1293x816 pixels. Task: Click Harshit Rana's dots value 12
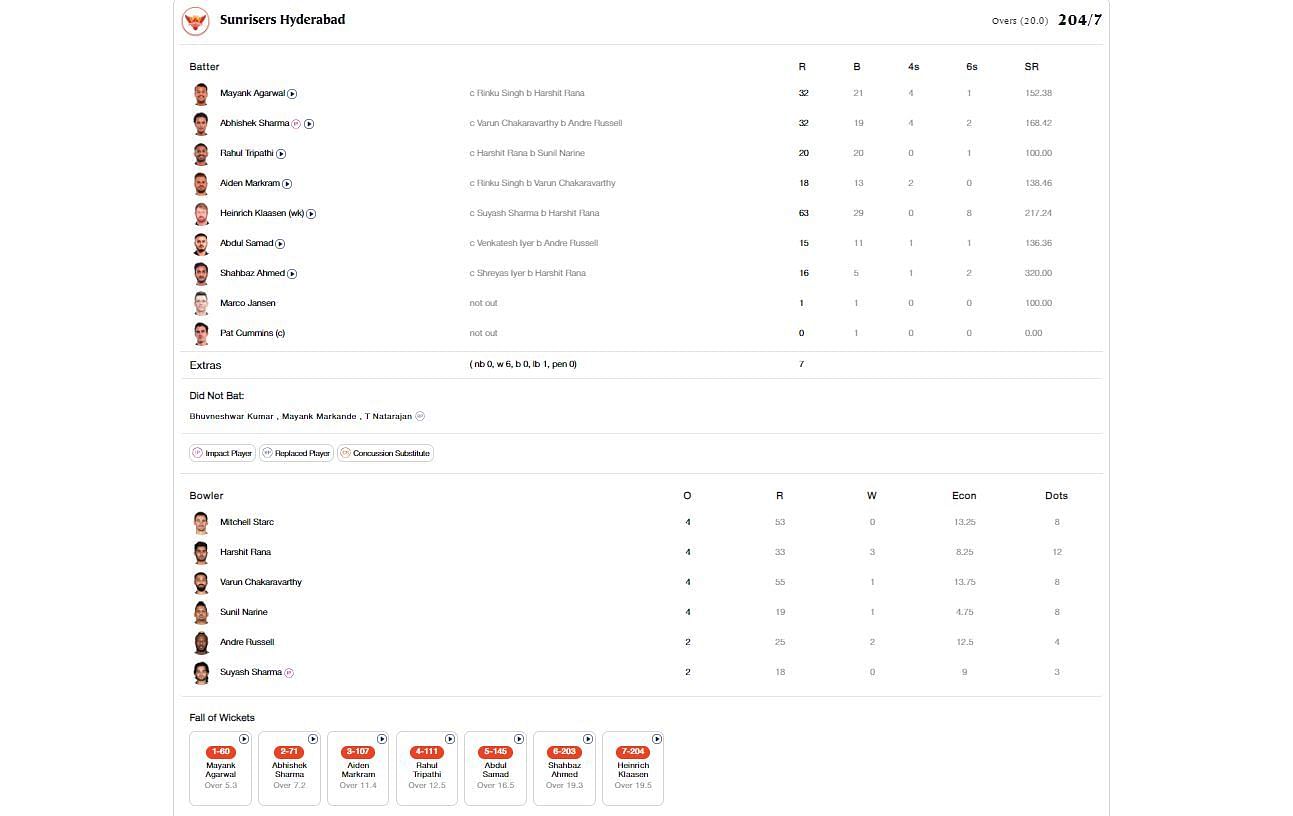(x=1057, y=552)
